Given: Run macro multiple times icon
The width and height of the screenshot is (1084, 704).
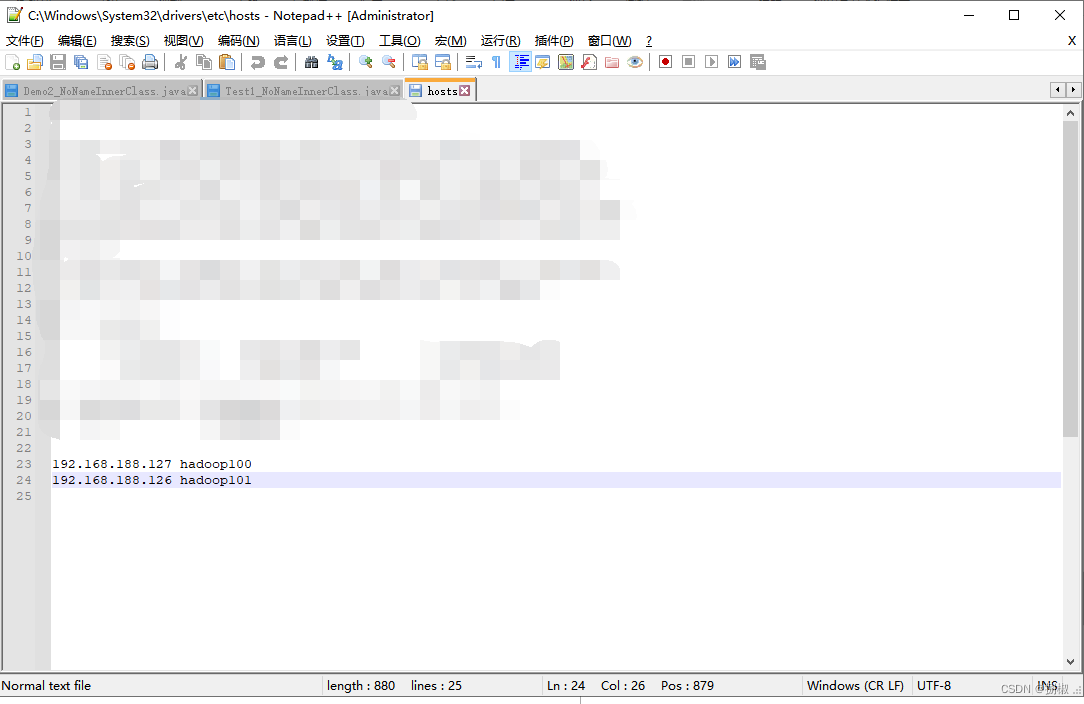Looking at the screenshot, I should [x=734, y=62].
